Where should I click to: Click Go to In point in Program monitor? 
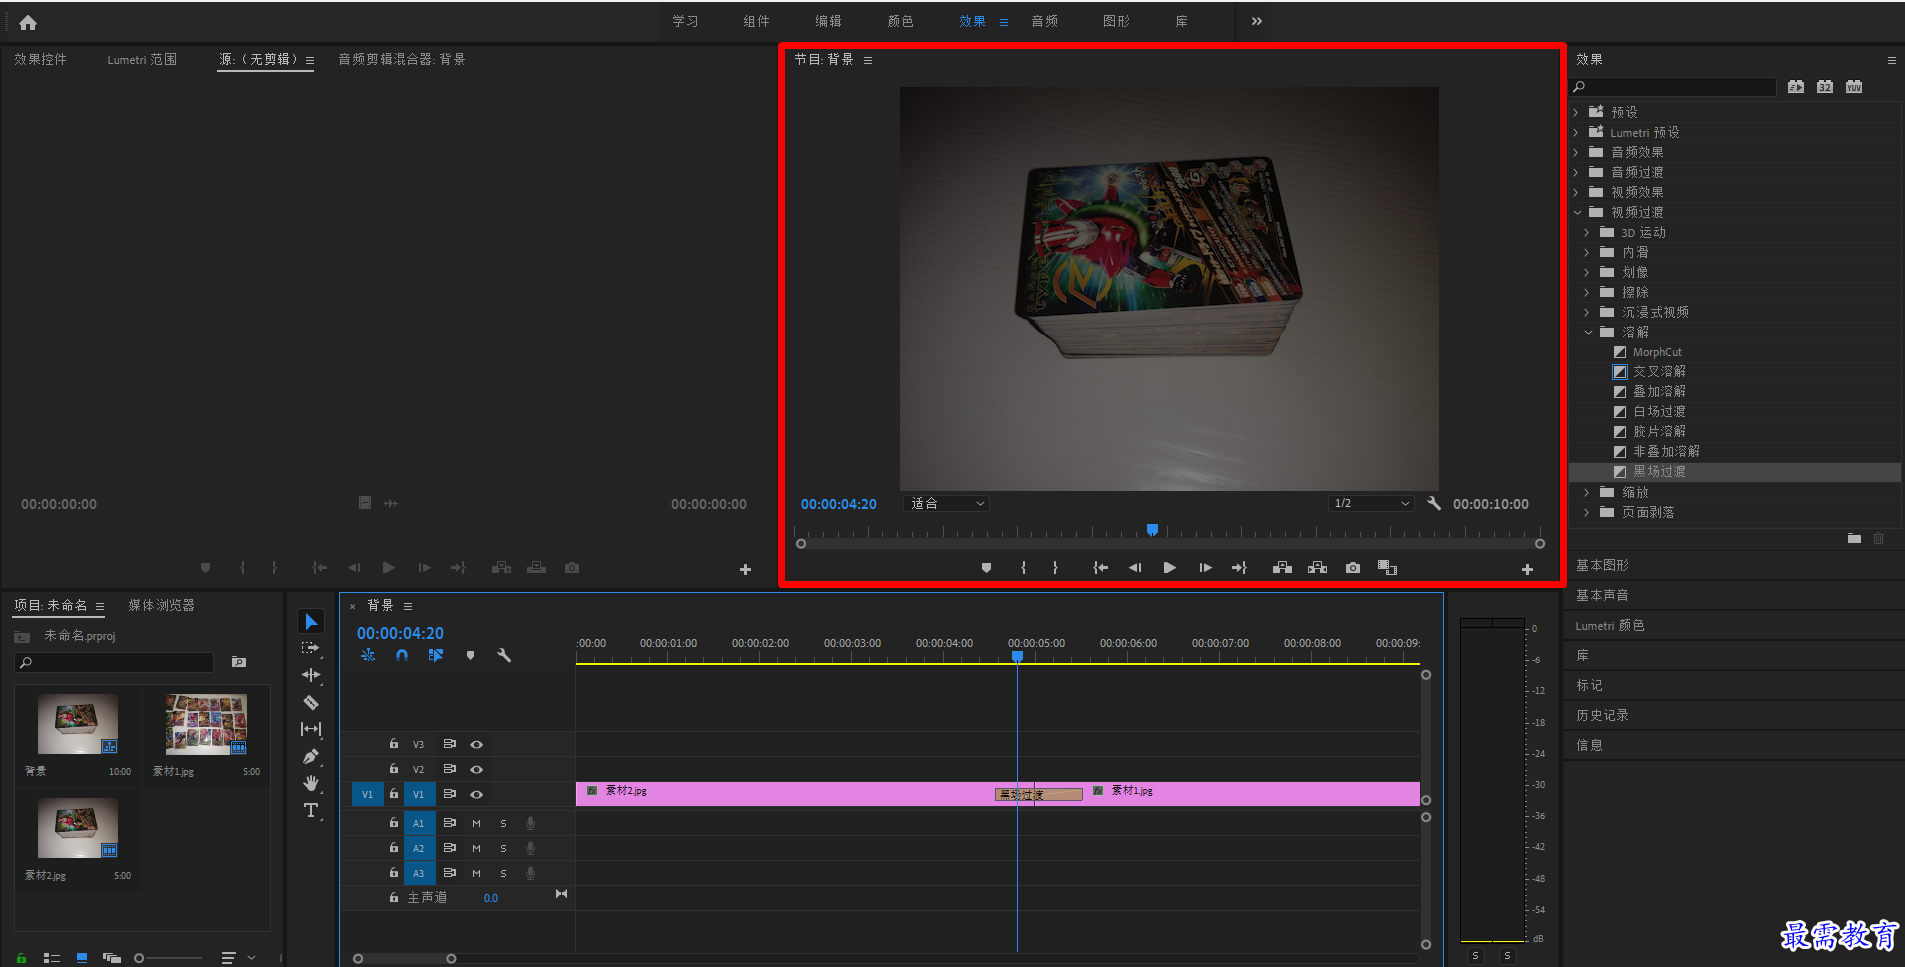pyautogui.click(x=1100, y=568)
